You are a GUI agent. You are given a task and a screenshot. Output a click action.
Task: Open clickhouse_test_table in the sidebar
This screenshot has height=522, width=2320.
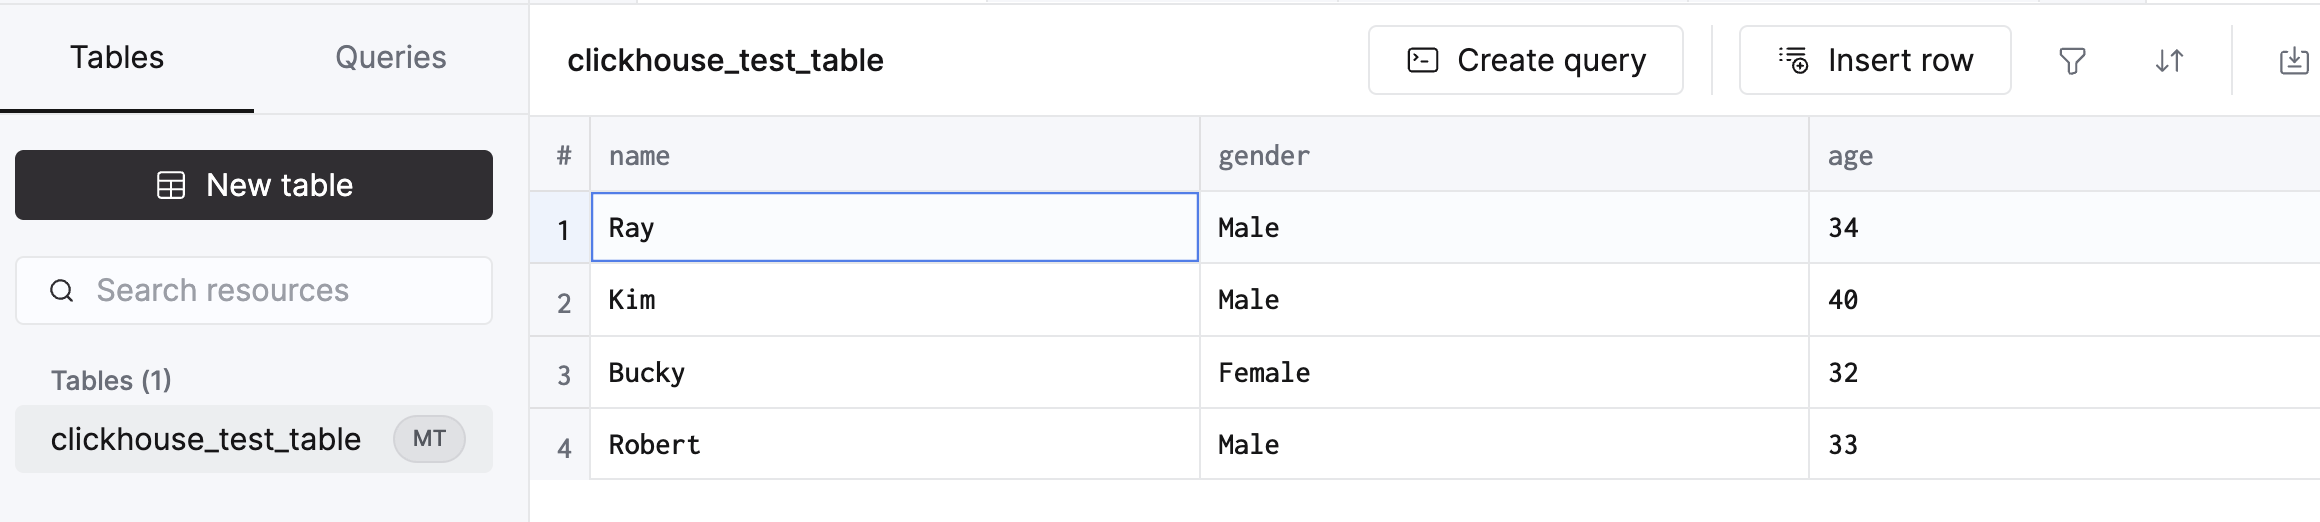[x=206, y=439]
